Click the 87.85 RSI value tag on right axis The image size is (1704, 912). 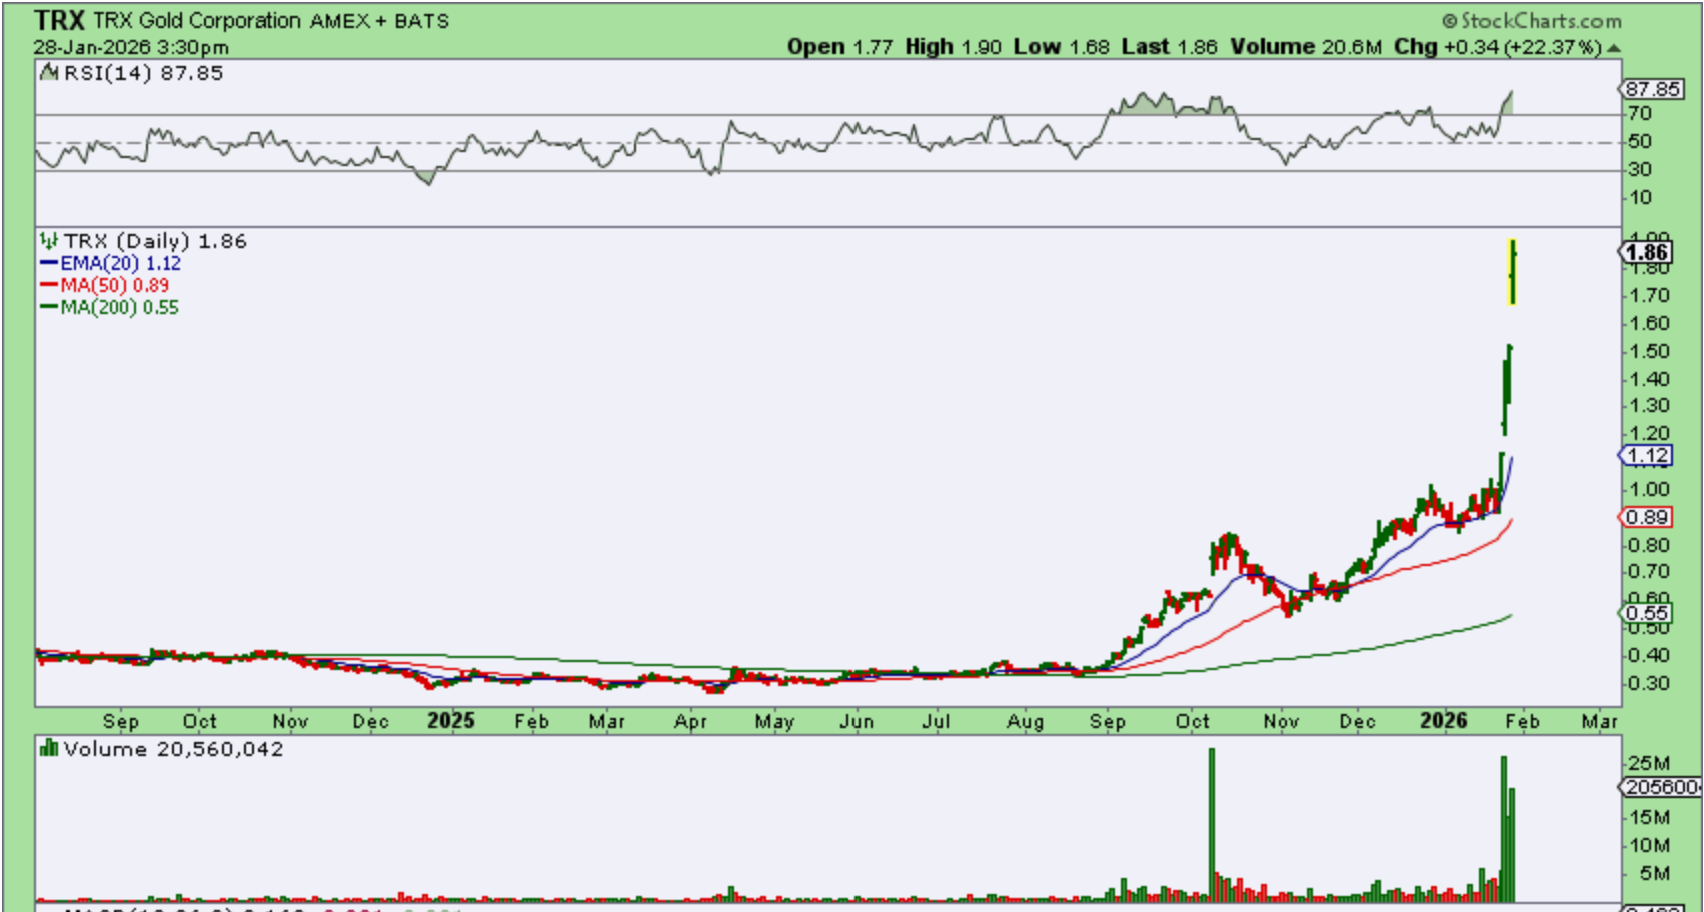click(1652, 89)
